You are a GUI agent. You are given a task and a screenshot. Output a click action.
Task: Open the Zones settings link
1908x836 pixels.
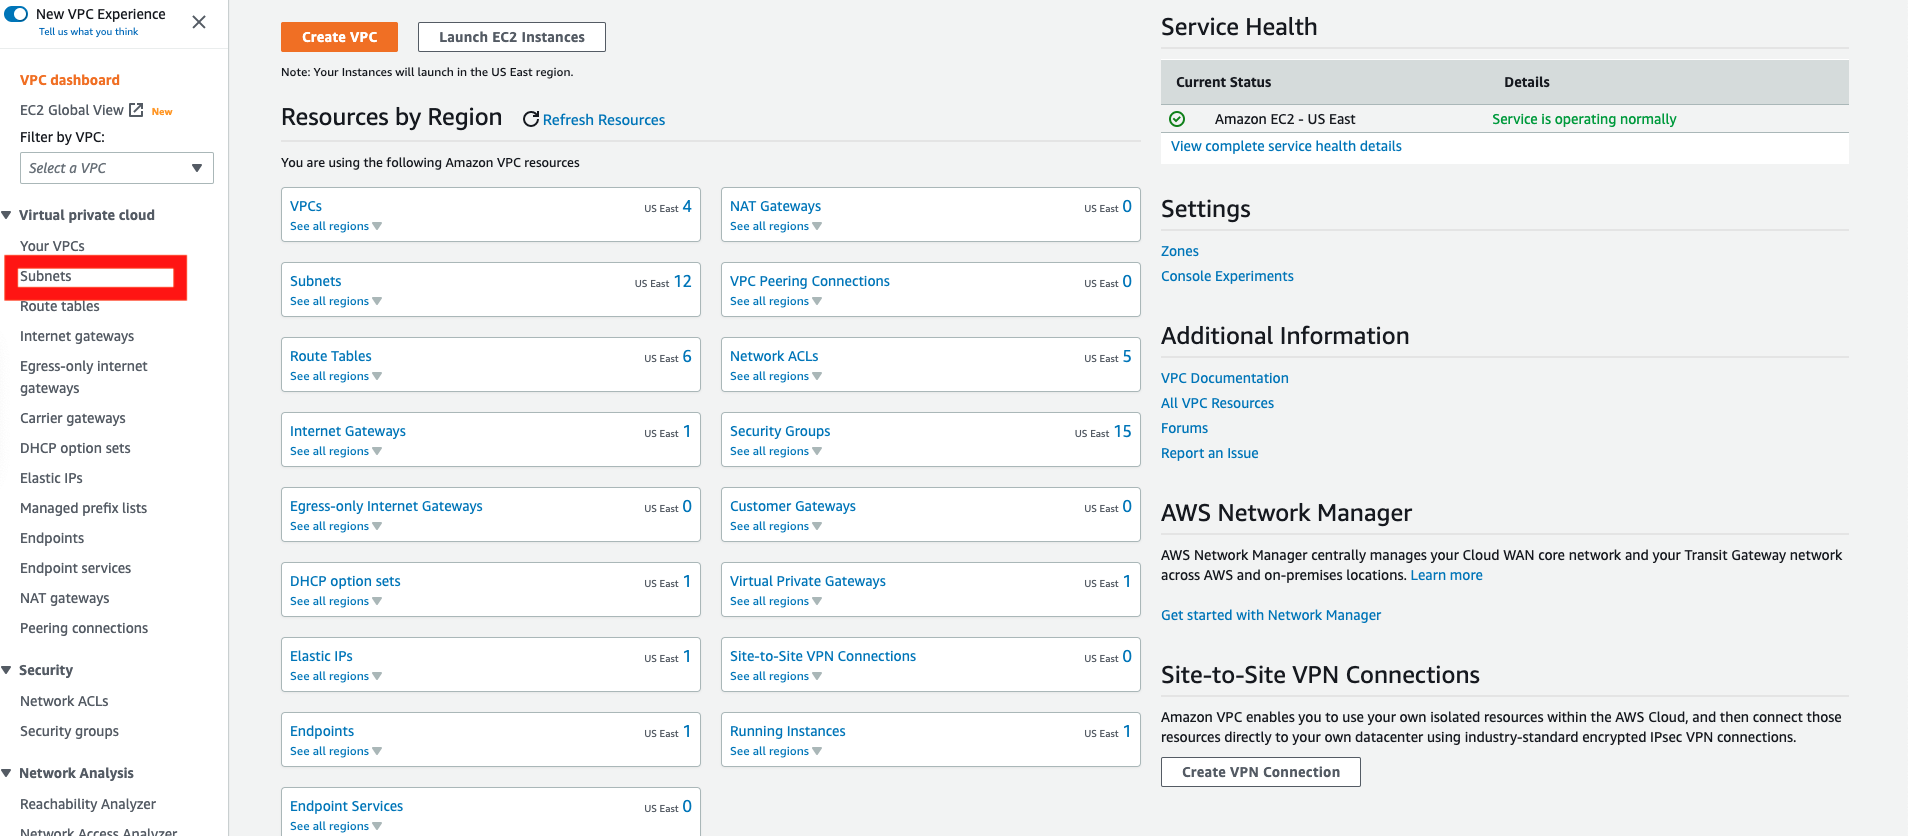click(x=1180, y=251)
